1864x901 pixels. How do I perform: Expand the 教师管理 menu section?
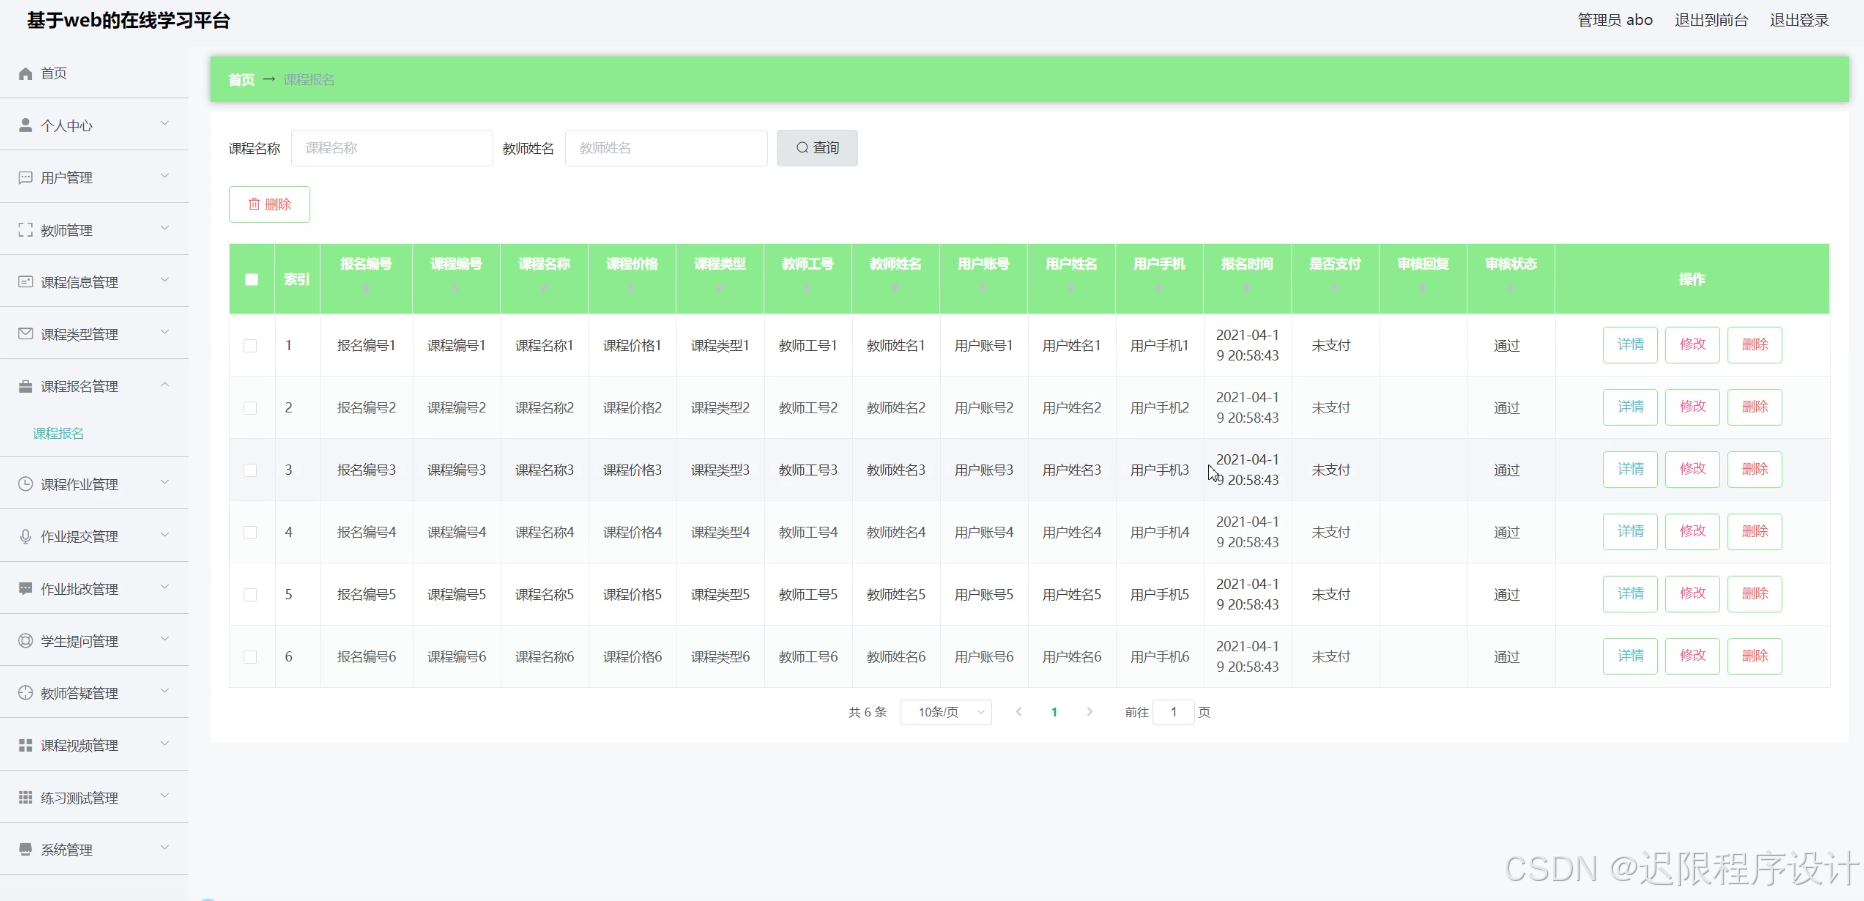pos(93,229)
